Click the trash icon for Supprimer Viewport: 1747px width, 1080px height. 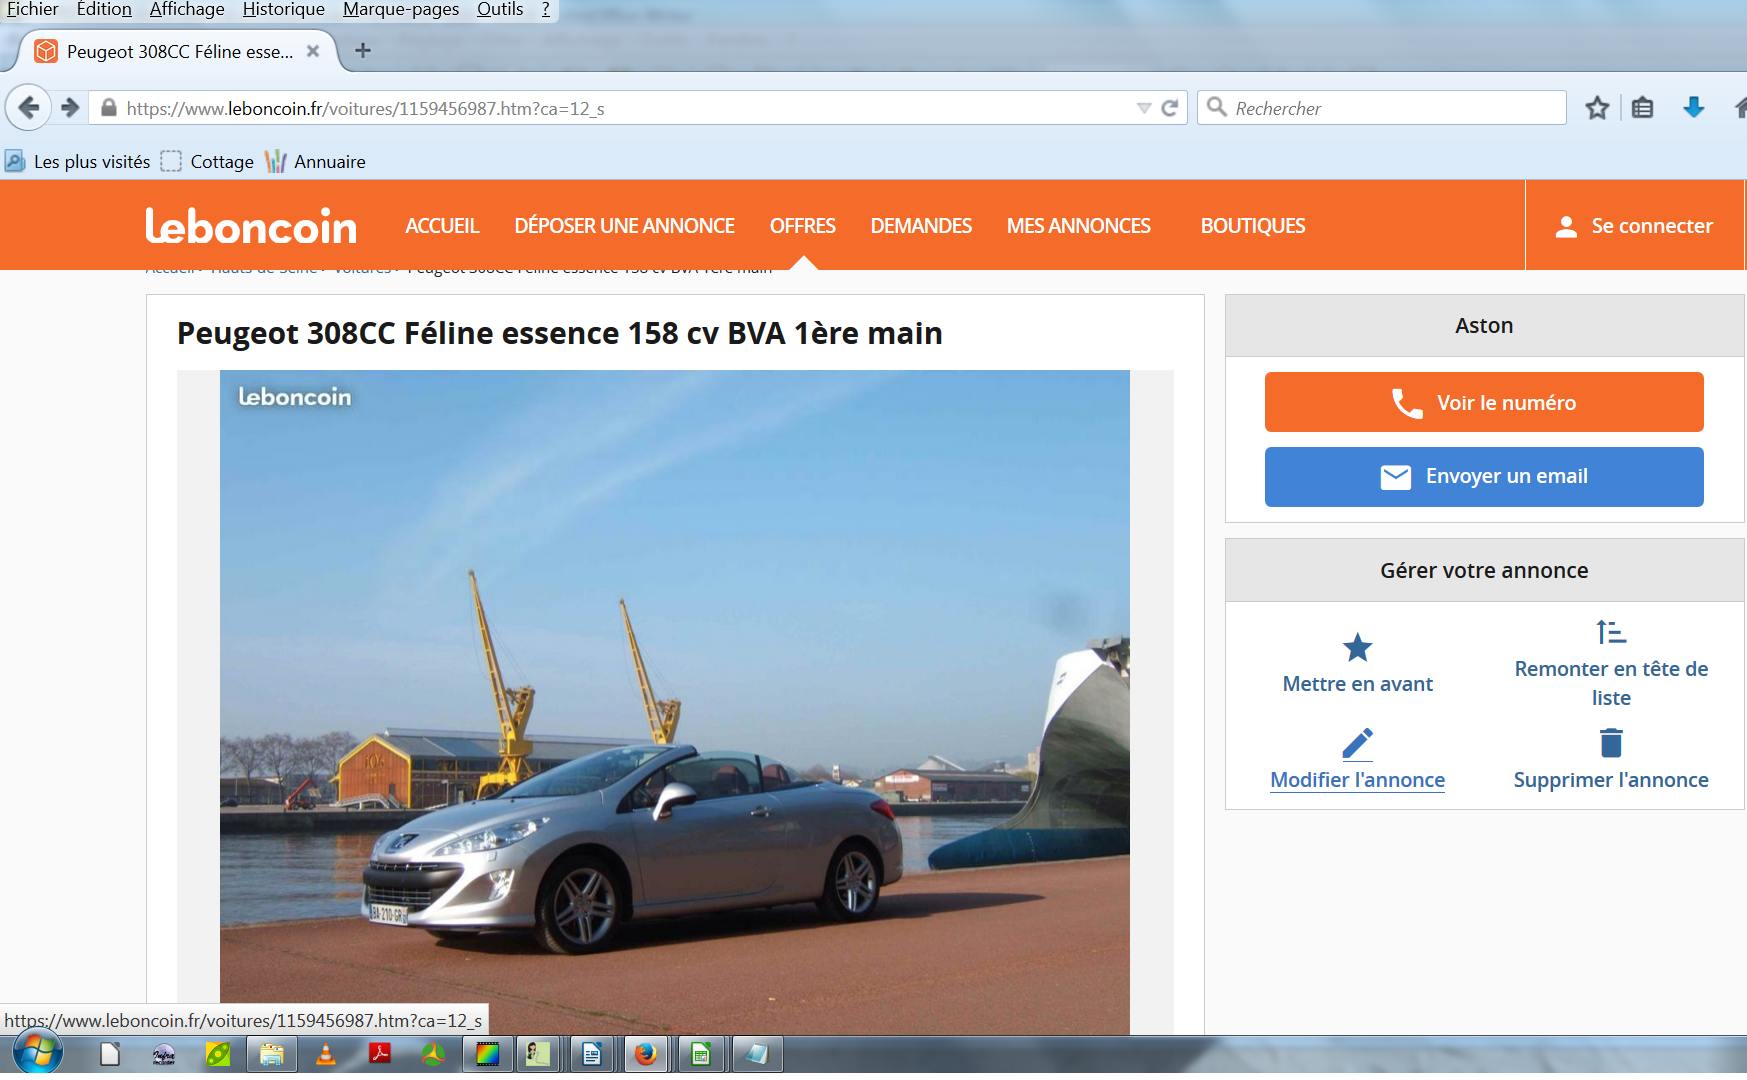coord(1611,743)
